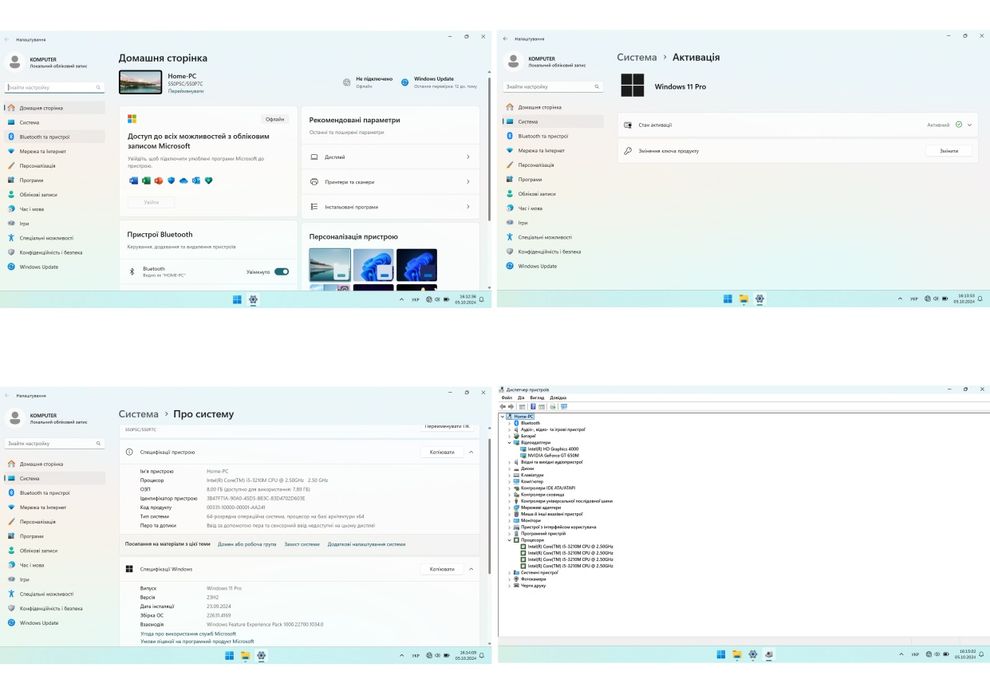Turn off the Bluetooth toggle on Home page

[x=282, y=272]
